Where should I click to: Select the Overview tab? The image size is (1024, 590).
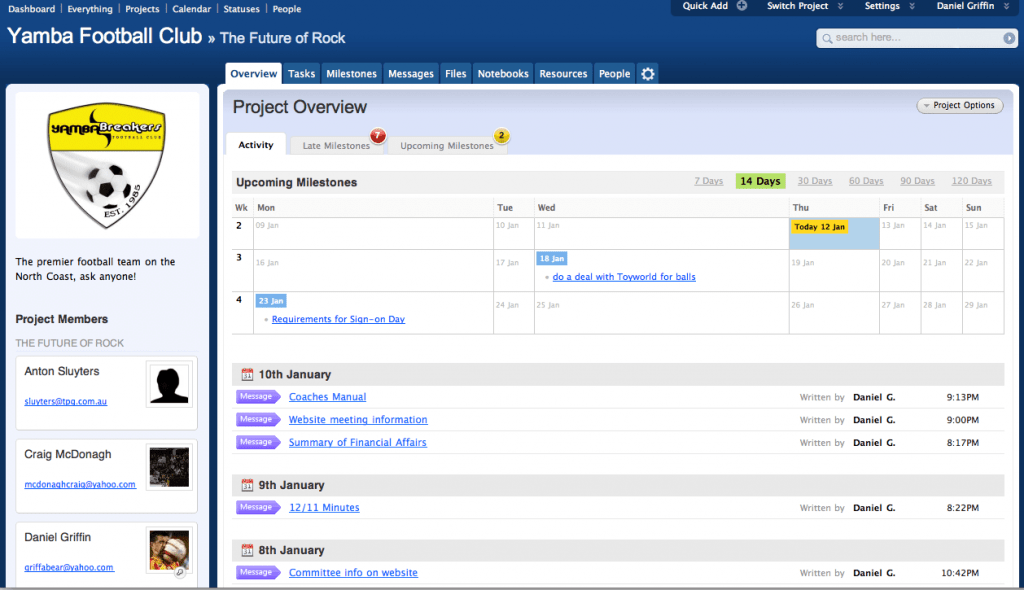(253, 74)
